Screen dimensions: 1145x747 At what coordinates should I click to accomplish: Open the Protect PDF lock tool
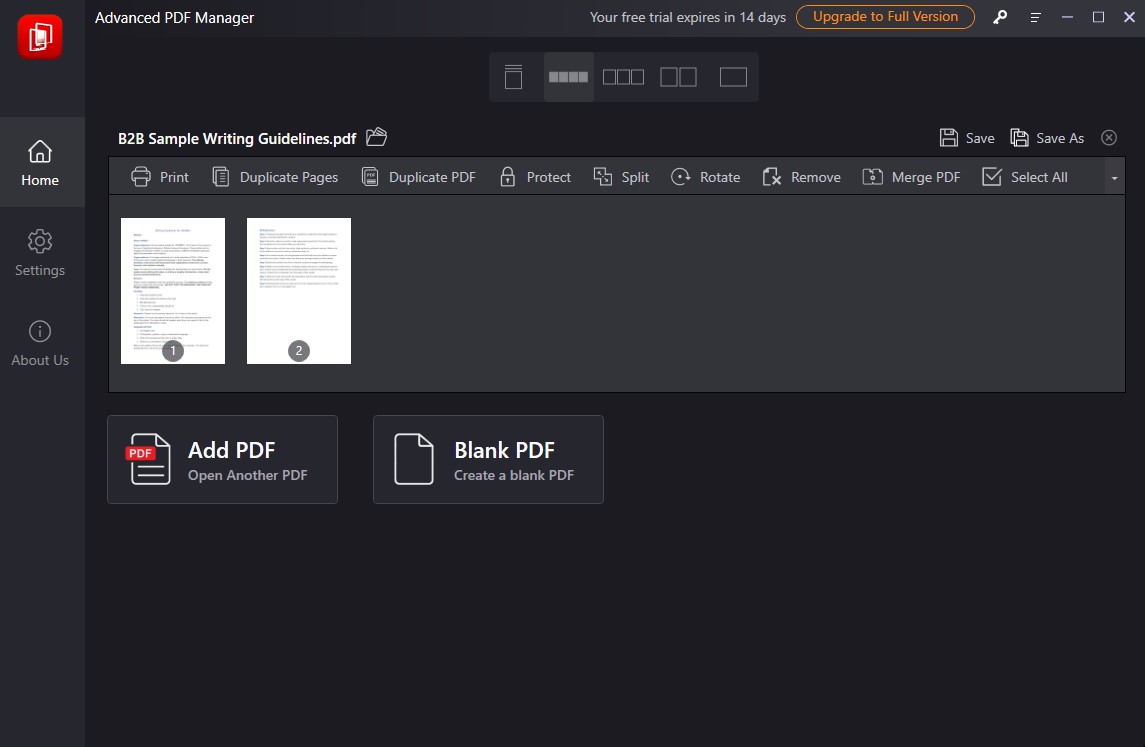coord(535,177)
